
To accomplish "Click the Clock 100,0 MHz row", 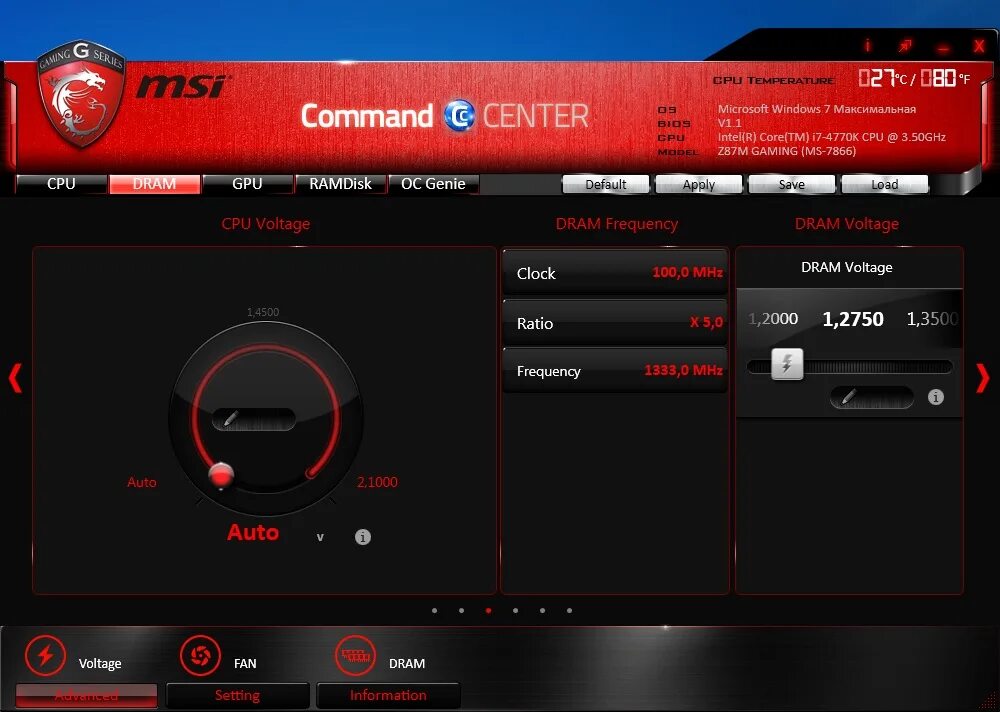I will click(615, 273).
